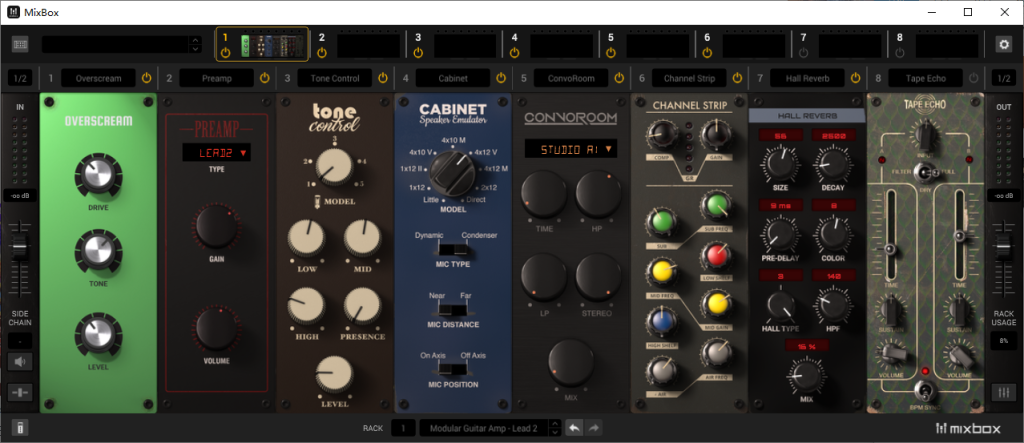Image resolution: width=1024 pixels, height=443 pixels.
Task: Click the input level fader
Action: (20, 248)
